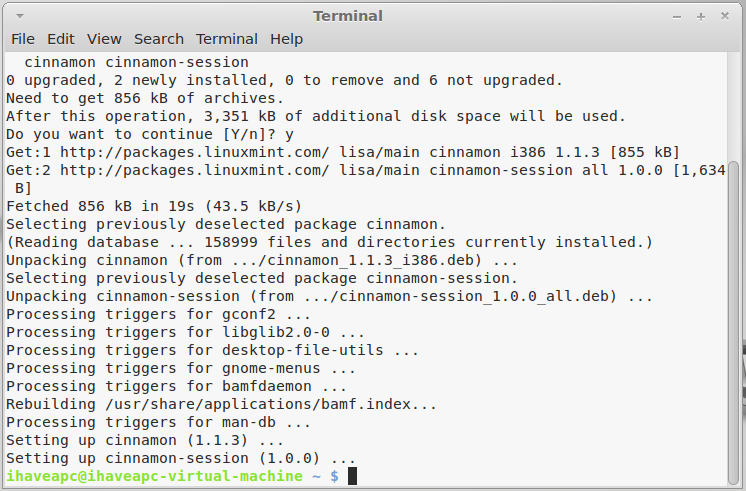Viewport: 746px width, 491px height.
Task: Open the Search menu
Action: [158, 39]
